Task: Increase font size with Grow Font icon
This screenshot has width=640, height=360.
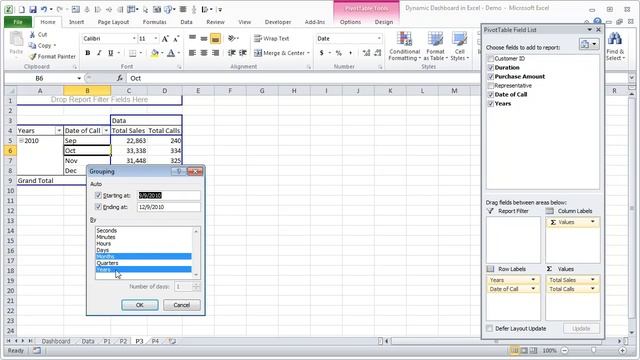Action: coord(165,39)
